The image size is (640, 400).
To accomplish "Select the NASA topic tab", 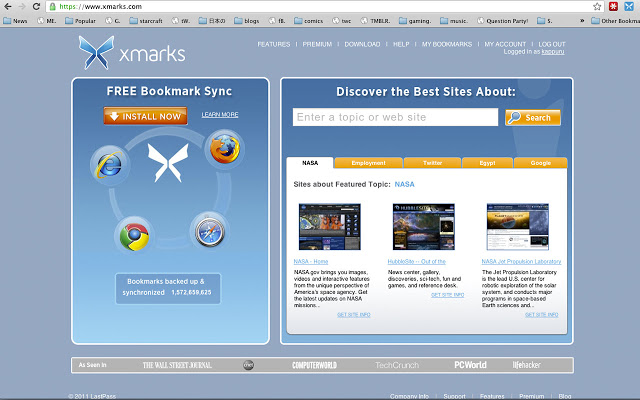I will (x=310, y=163).
